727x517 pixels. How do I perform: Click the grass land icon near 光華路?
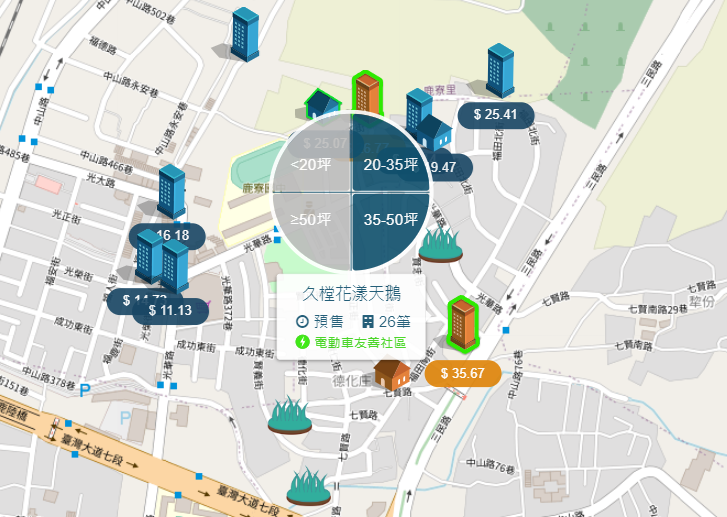point(440,244)
